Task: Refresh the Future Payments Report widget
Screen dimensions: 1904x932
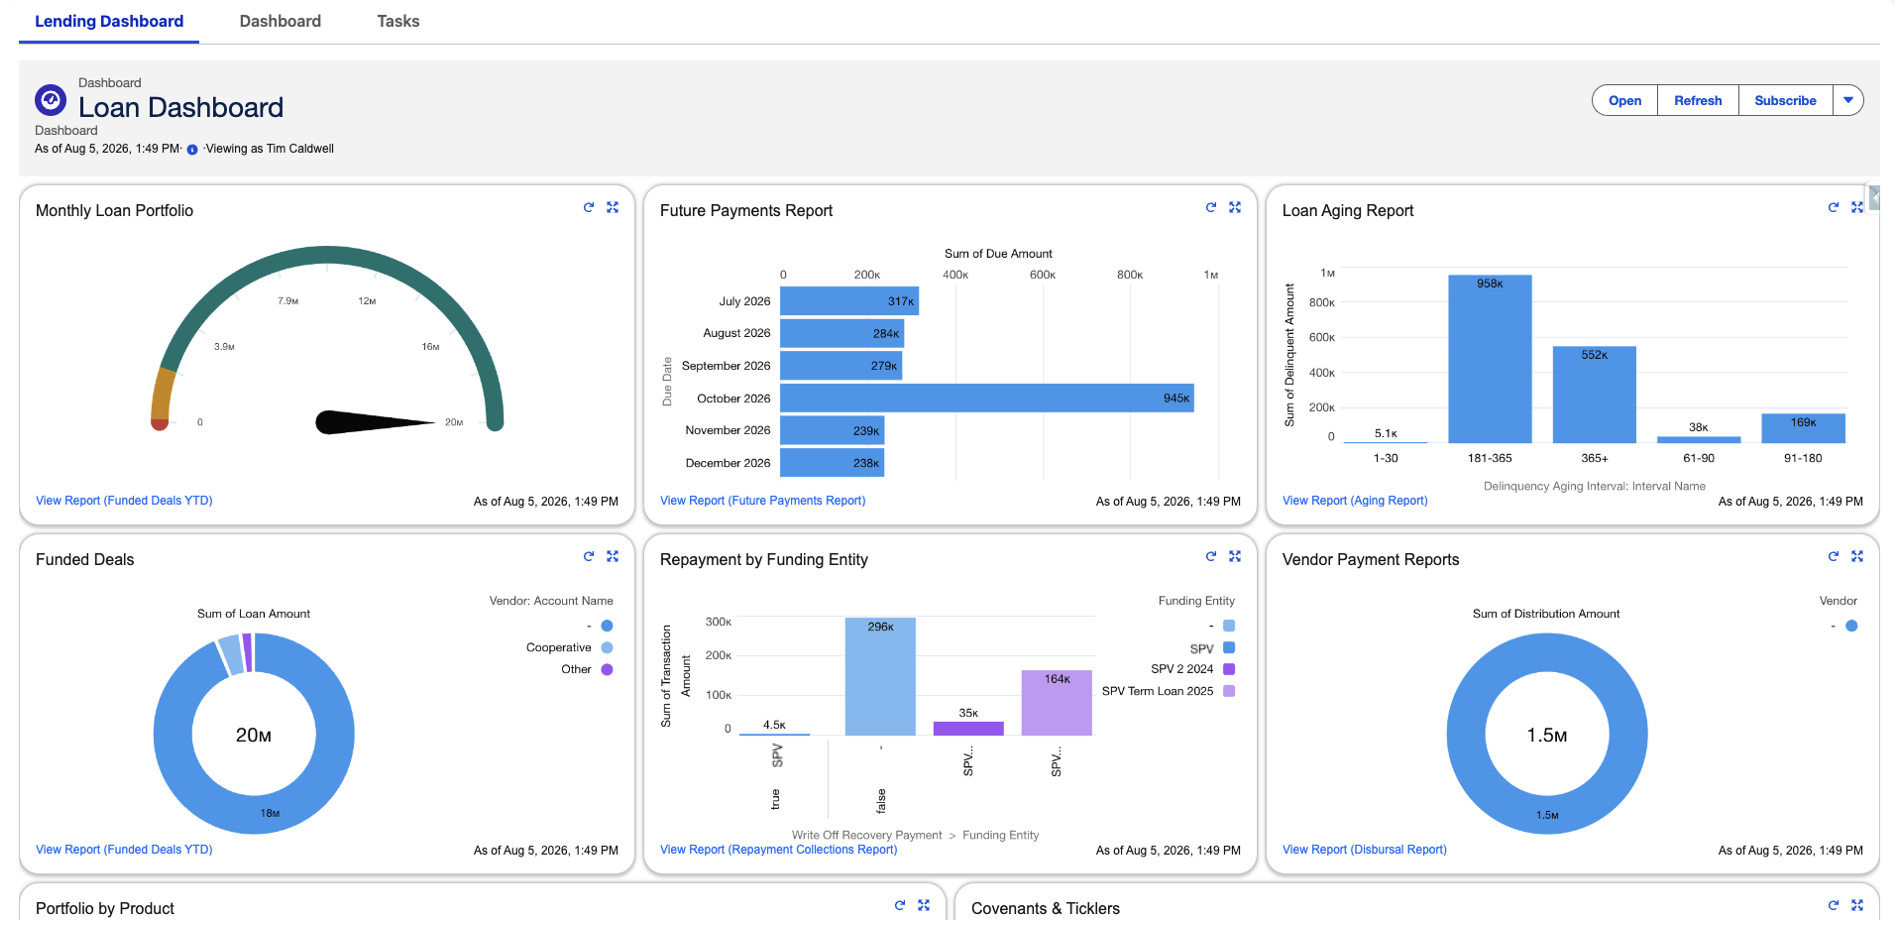Action: [1211, 207]
